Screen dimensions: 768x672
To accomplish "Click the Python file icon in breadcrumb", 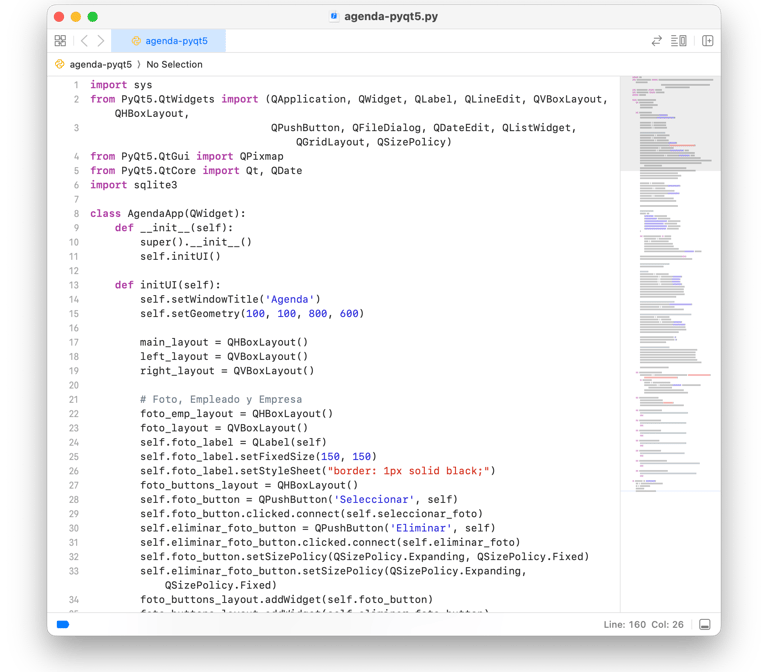I will tap(60, 64).
